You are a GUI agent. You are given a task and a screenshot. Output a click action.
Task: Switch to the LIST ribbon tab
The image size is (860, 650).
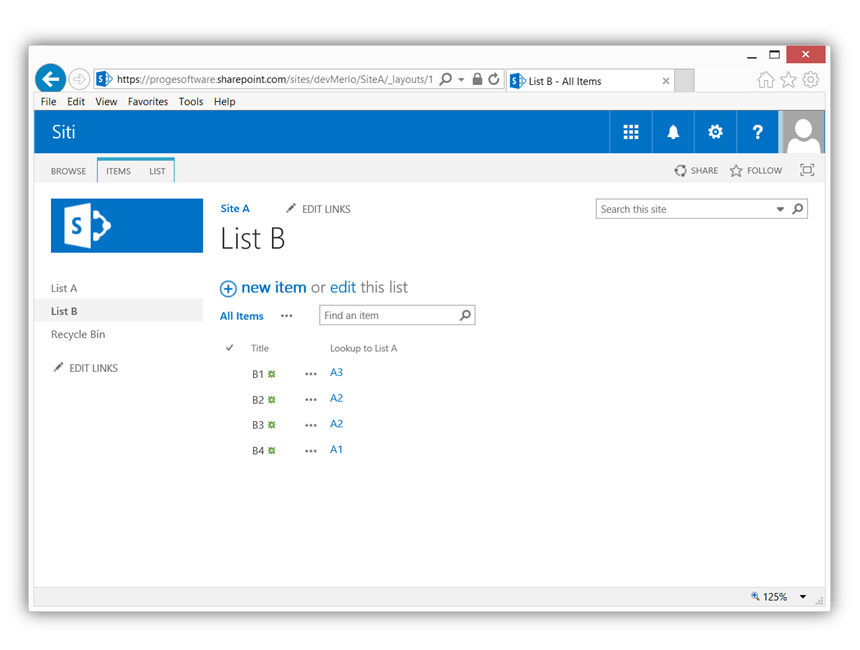[157, 170]
